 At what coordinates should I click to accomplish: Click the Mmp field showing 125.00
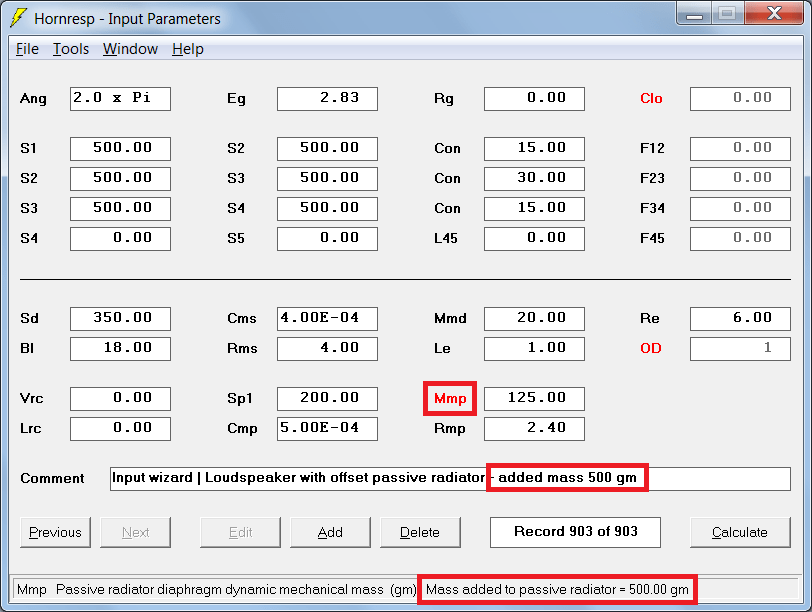click(534, 399)
